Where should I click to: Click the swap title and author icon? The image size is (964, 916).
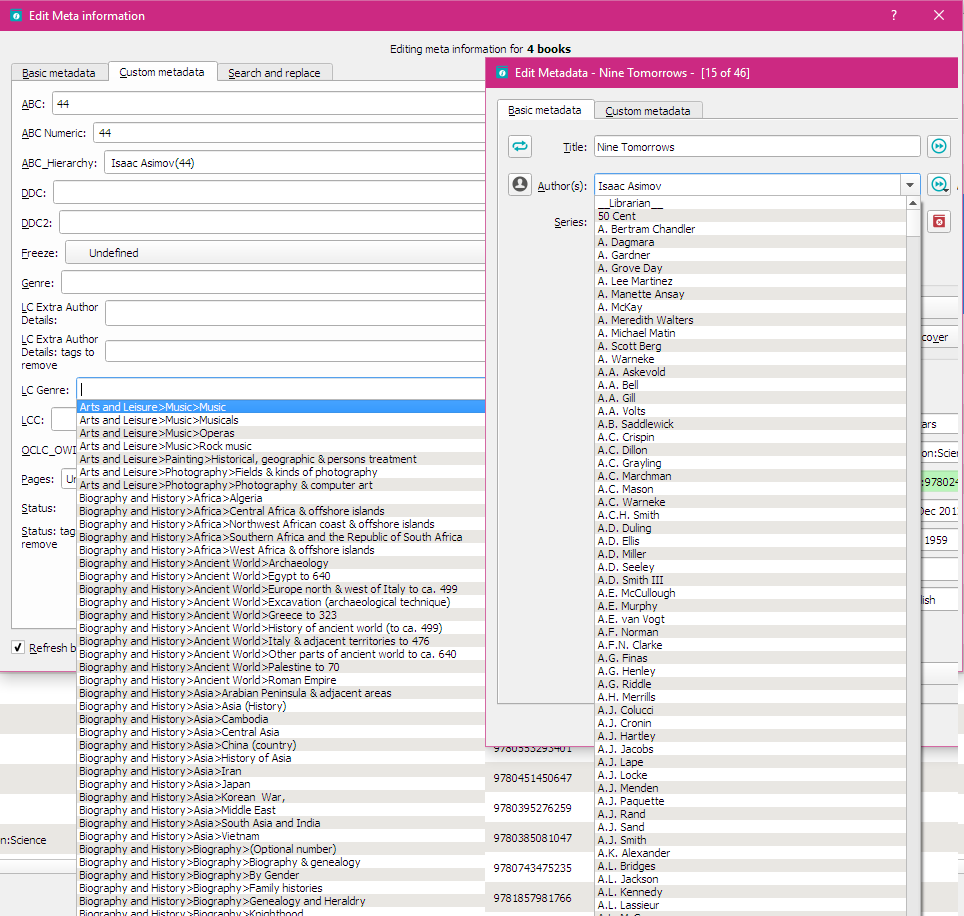pyautogui.click(x=520, y=147)
